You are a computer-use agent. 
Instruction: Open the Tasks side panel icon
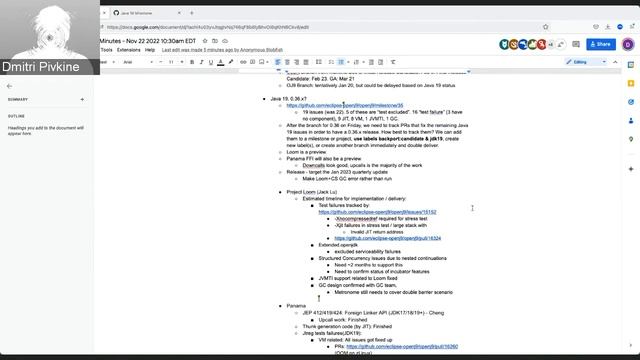631,102
